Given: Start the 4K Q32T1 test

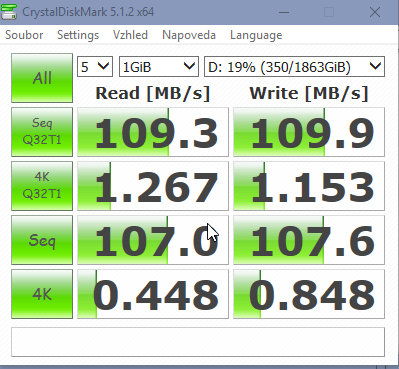Looking at the screenshot, I should (42, 186).
